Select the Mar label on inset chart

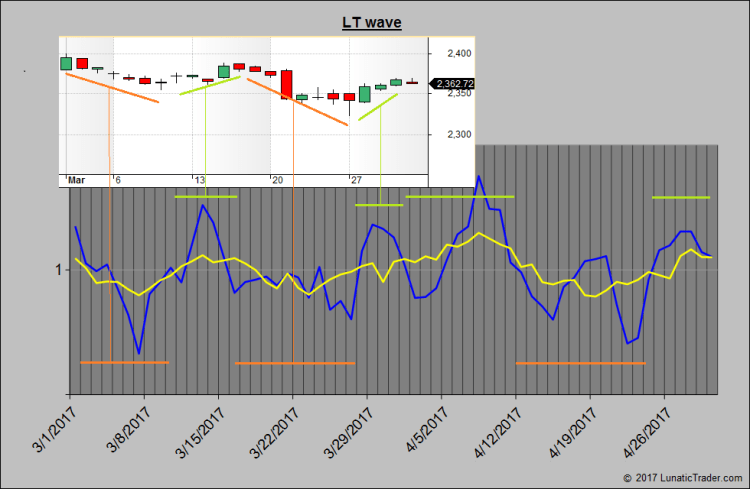pos(77,180)
